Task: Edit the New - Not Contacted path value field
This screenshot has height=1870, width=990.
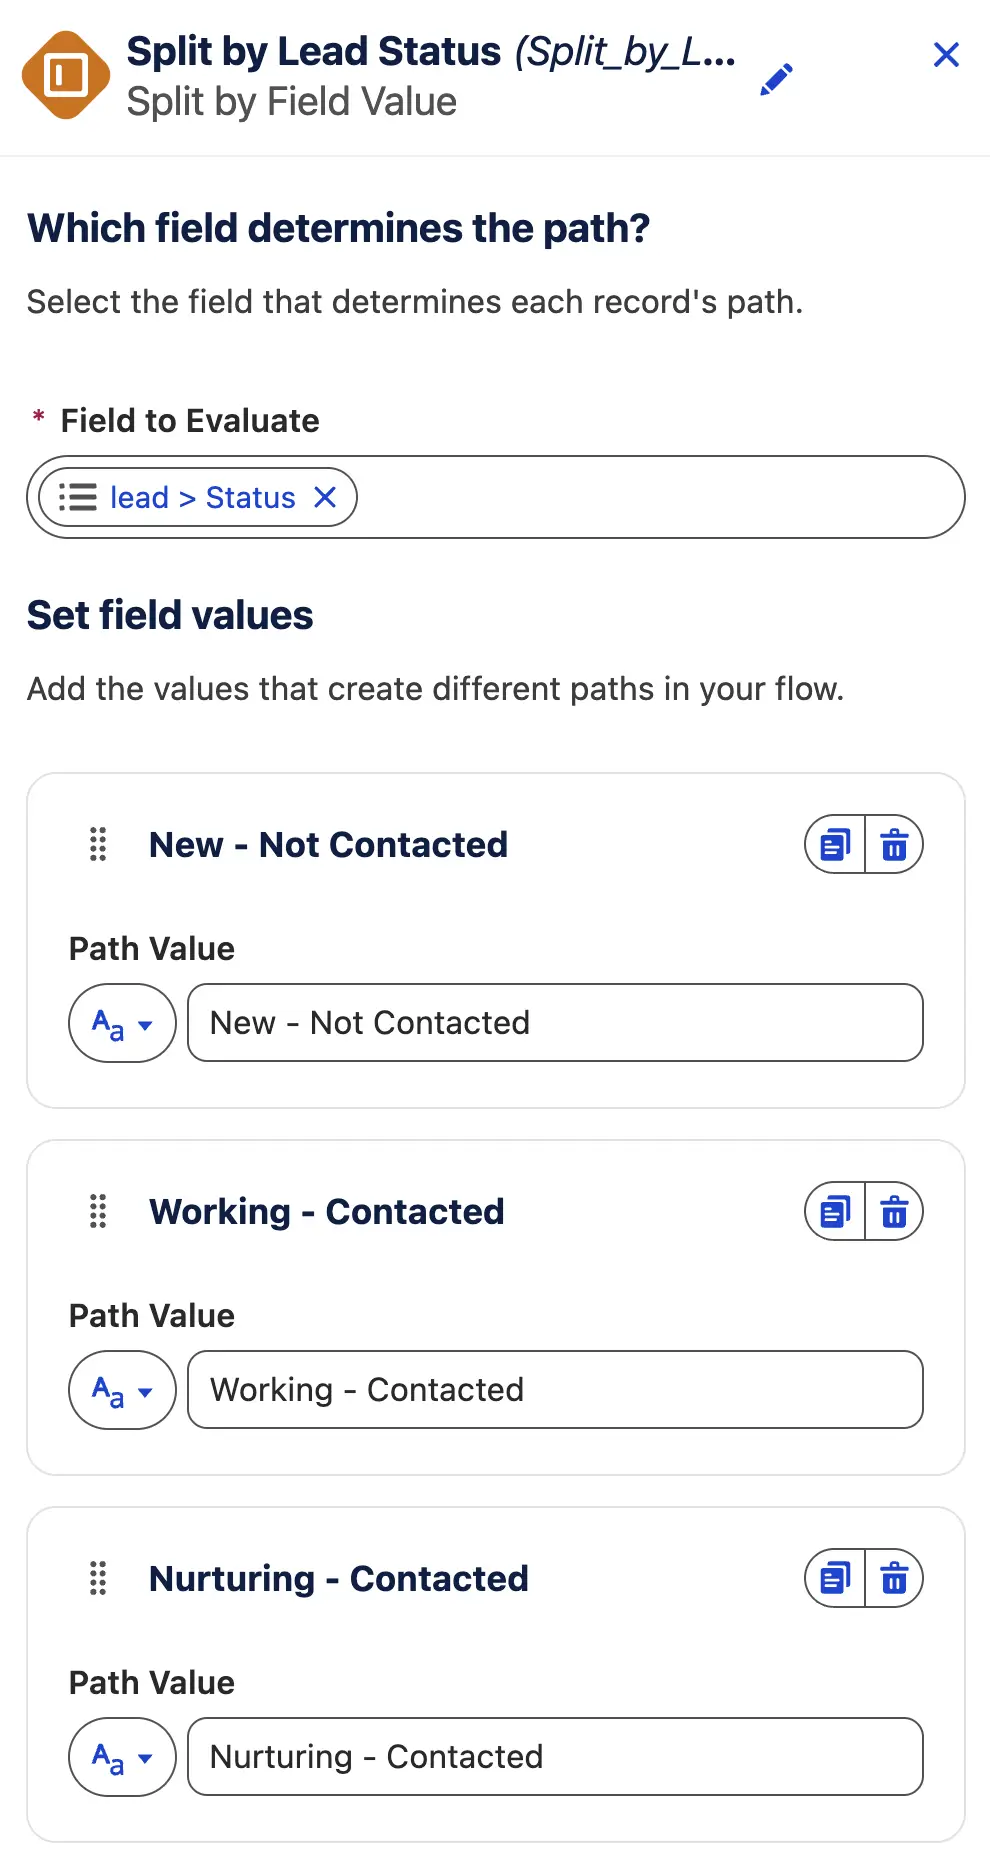Action: (555, 1023)
